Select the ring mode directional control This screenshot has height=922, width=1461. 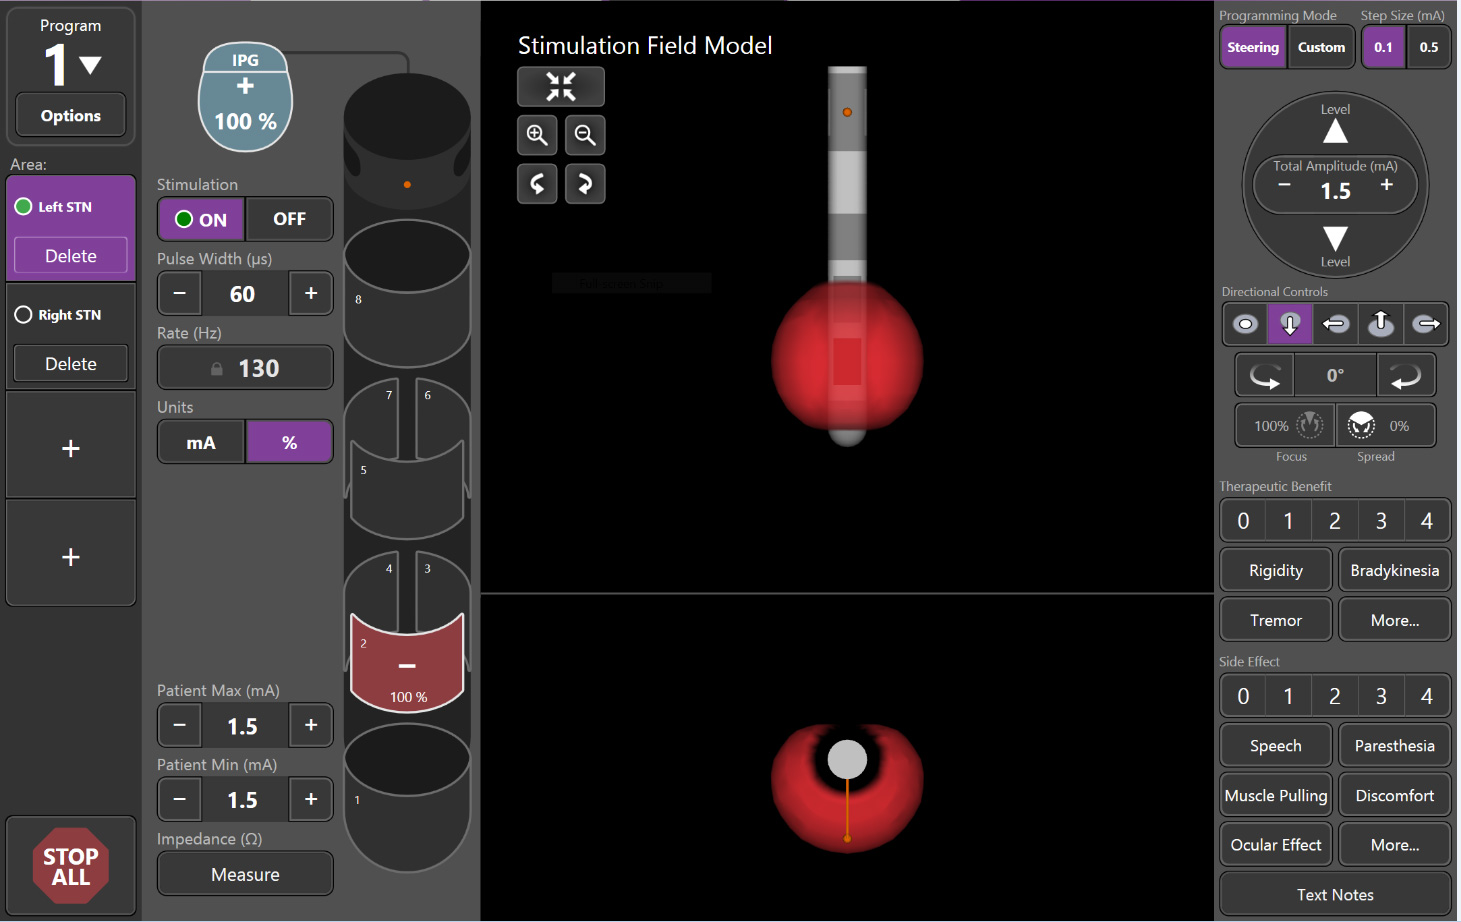coord(1245,324)
